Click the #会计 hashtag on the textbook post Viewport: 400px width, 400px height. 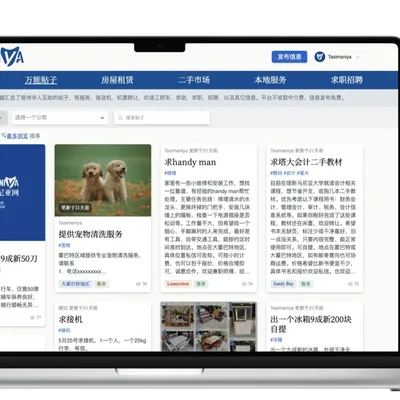point(289,173)
